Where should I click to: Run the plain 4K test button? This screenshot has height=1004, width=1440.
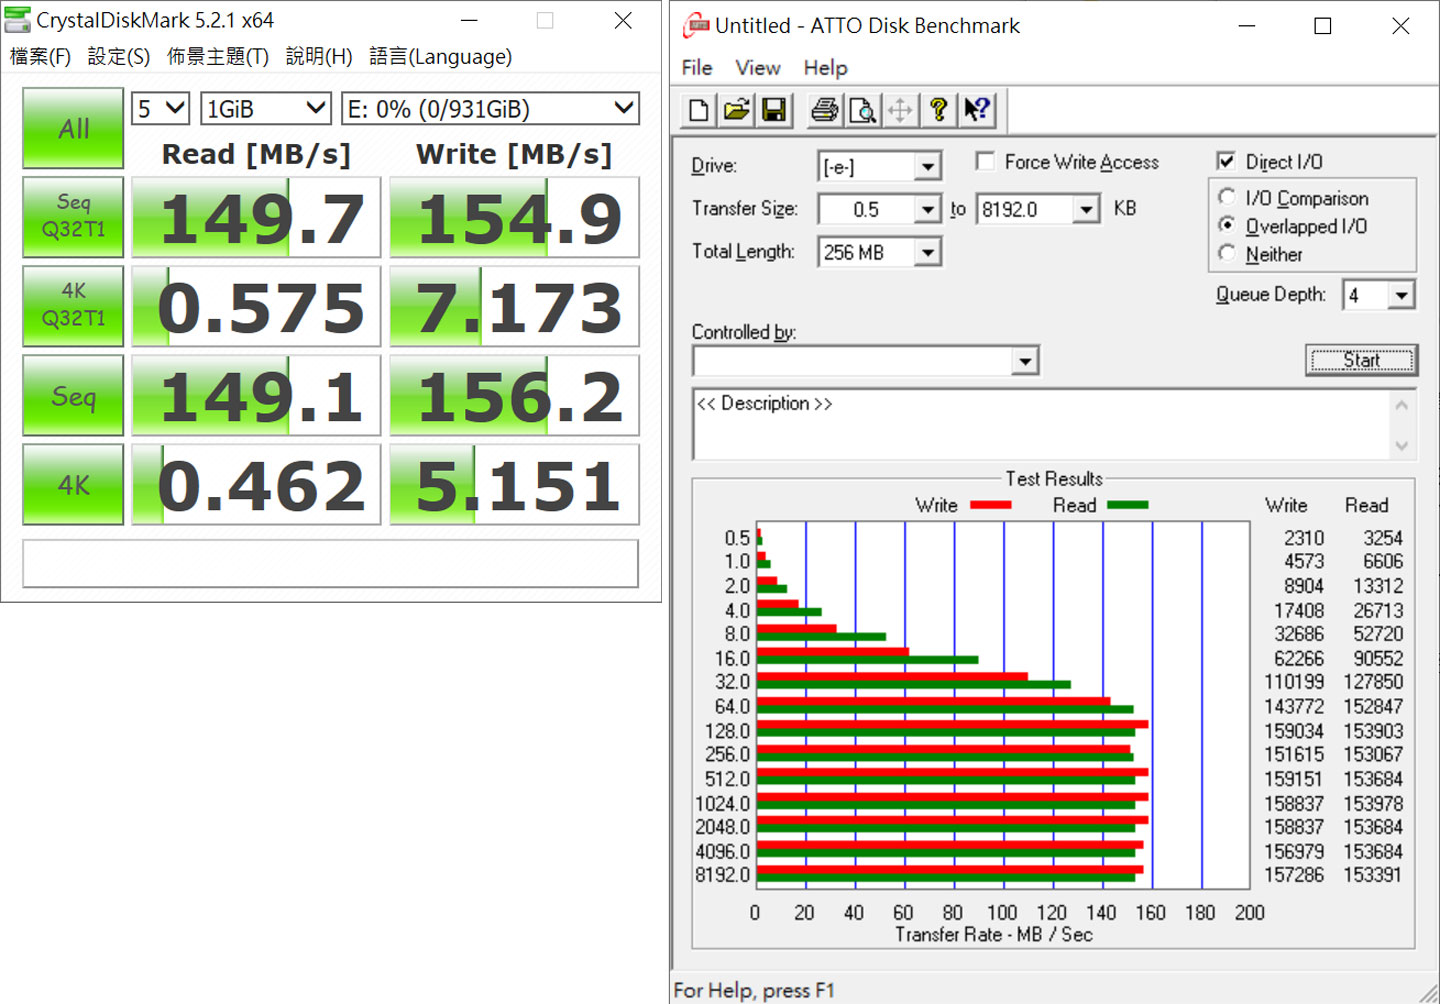coord(73,484)
